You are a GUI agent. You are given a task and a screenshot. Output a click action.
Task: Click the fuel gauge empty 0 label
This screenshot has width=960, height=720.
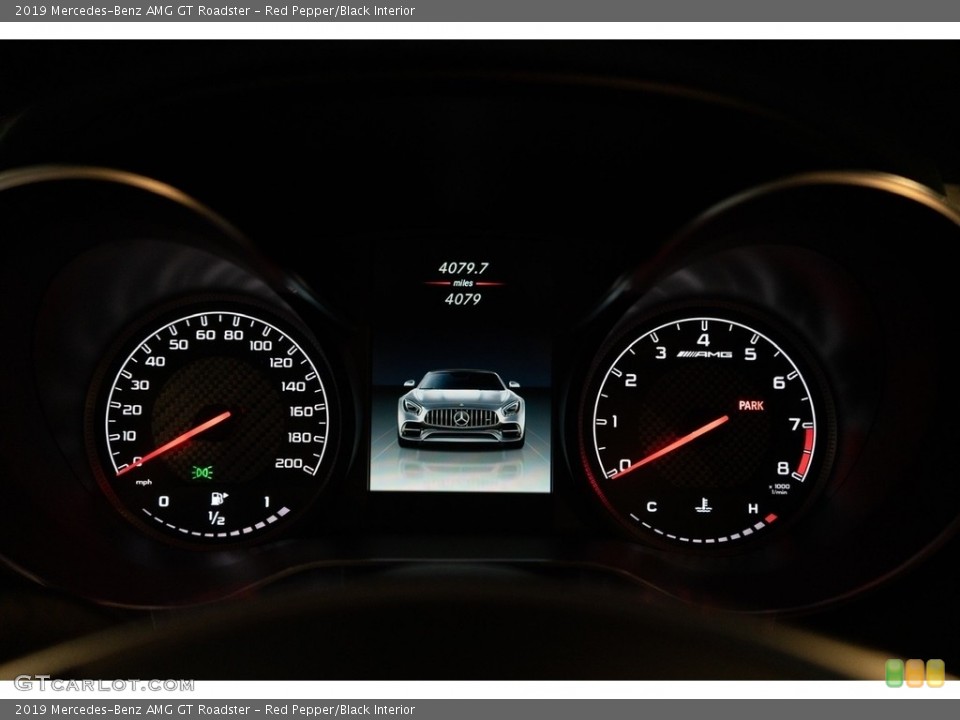coord(163,501)
